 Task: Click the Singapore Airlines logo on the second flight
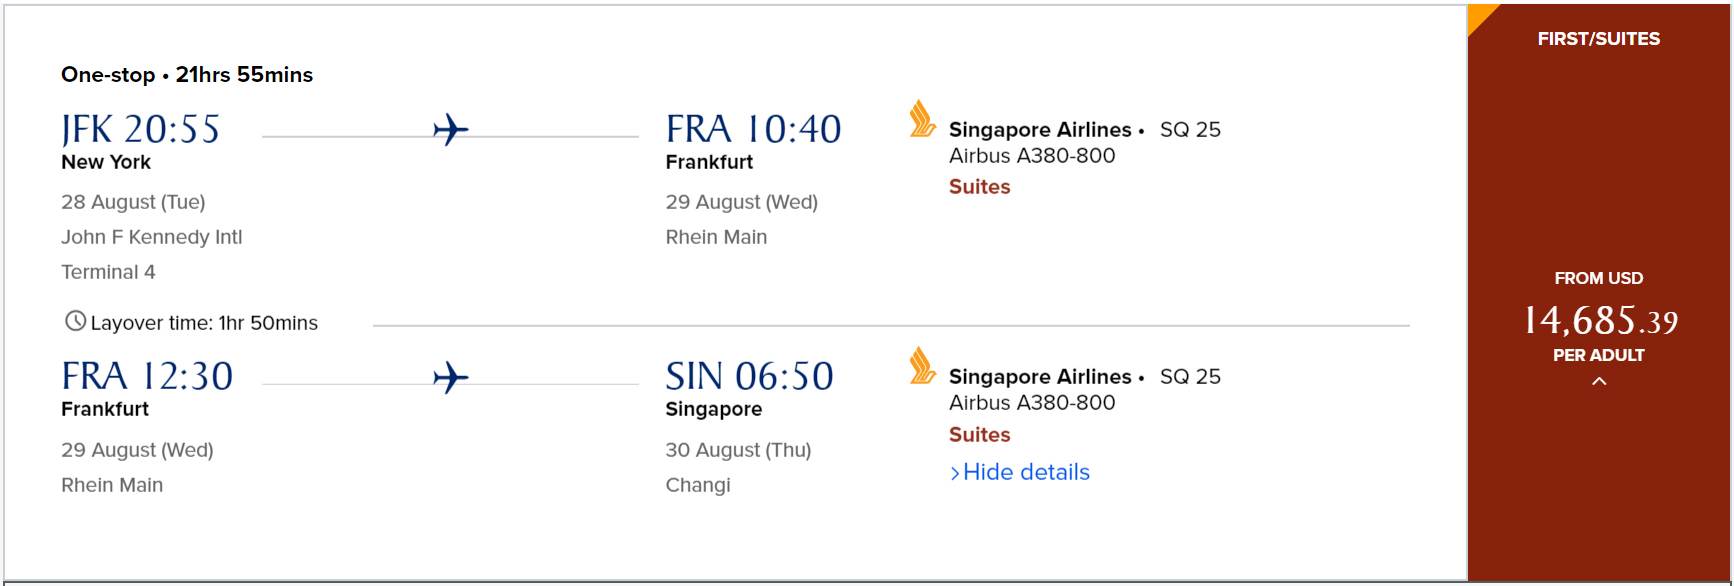(x=922, y=366)
